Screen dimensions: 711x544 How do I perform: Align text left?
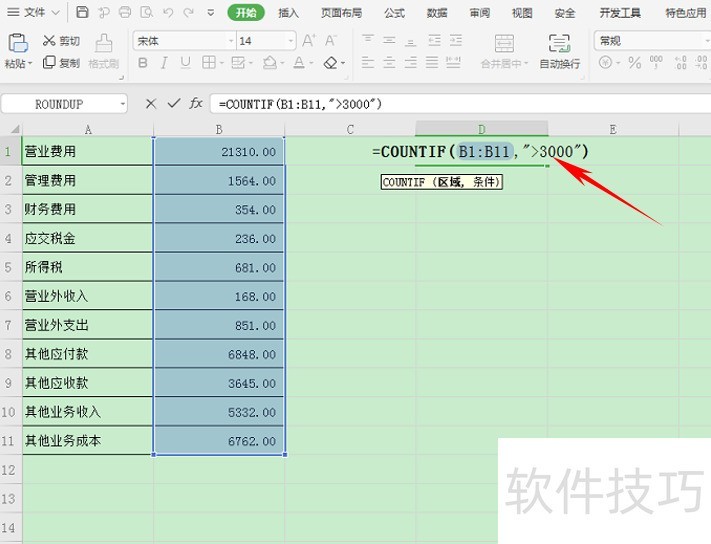coord(368,63)
